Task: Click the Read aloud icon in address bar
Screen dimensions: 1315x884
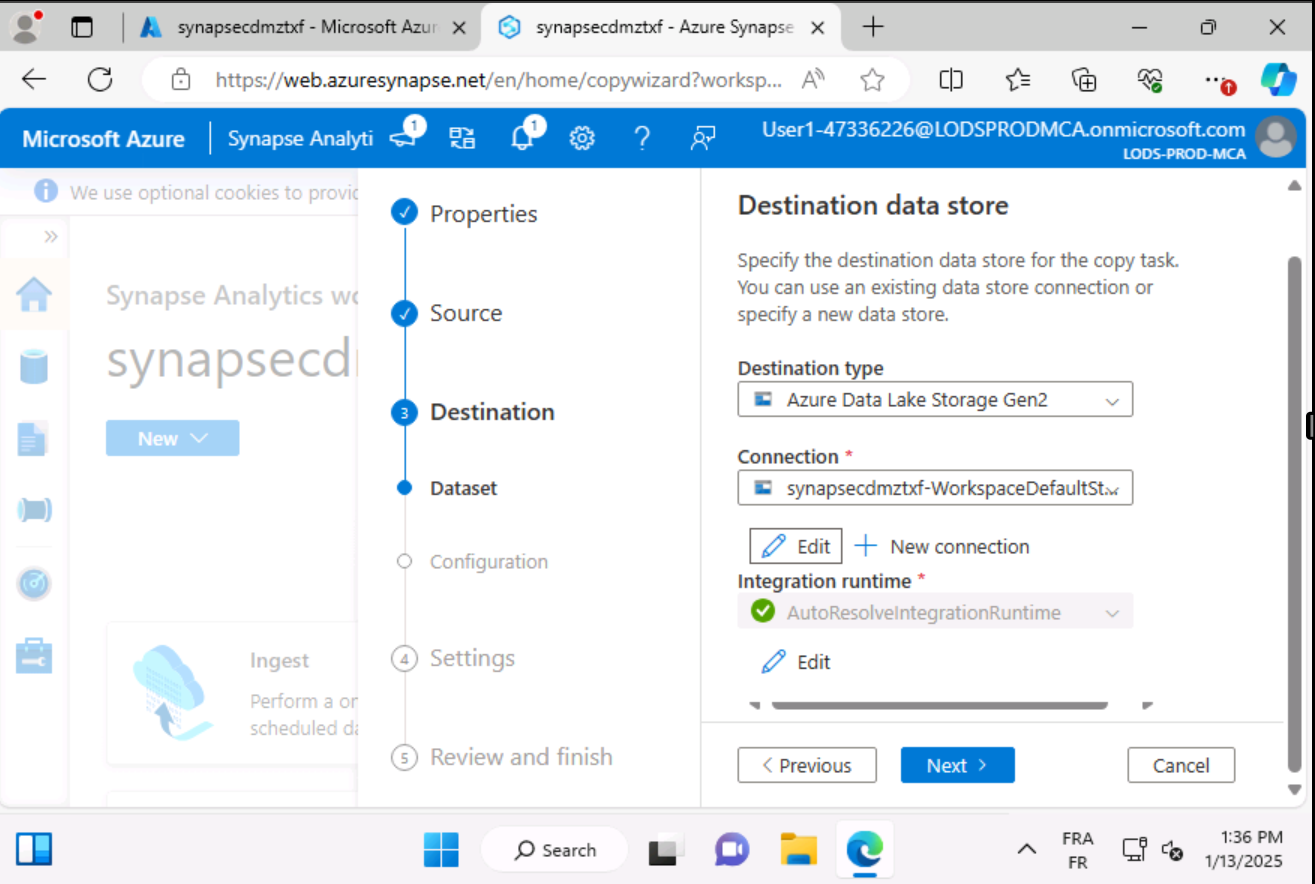Action: (813, 80)
